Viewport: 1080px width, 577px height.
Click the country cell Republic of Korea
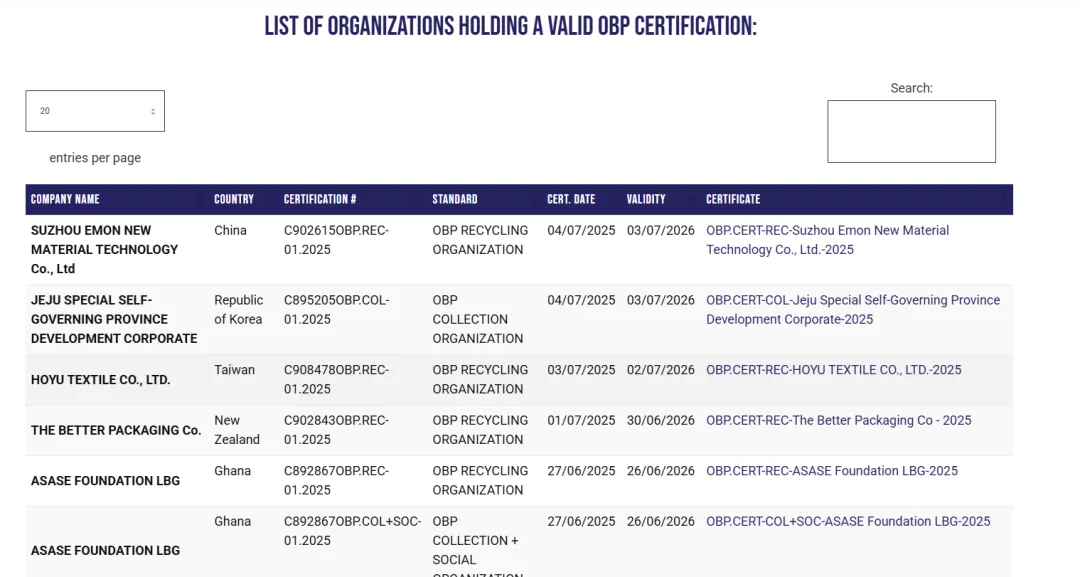[238, 309]
